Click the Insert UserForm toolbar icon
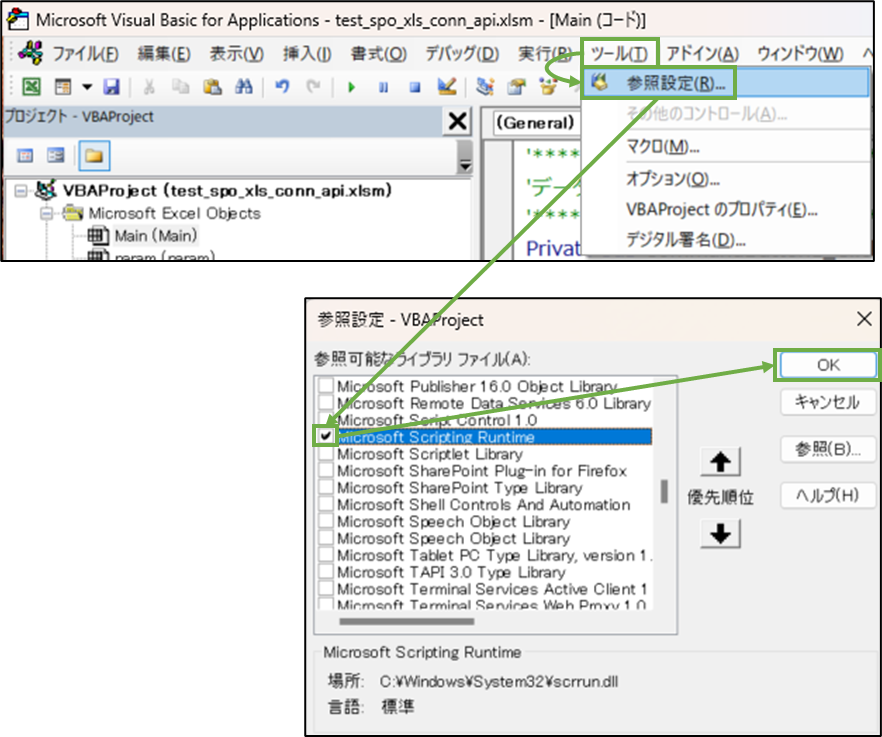Viewport: 882px width, 737px height. [63, 87]
